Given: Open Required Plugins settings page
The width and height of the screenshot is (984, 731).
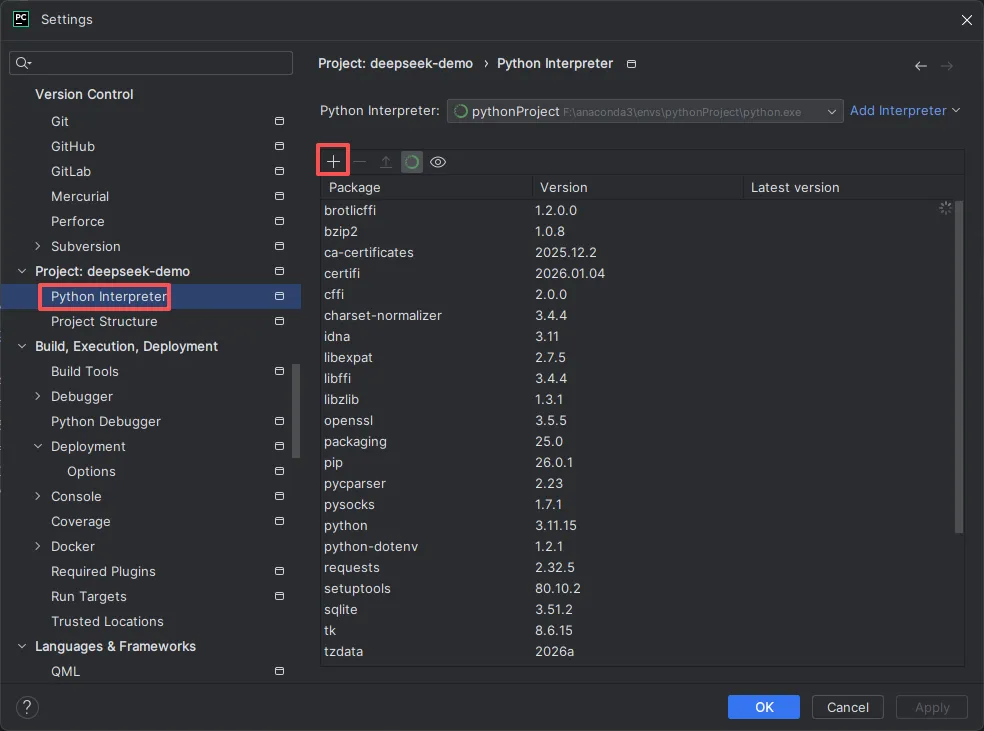Looking at the screenshot, I should (103, 572).
